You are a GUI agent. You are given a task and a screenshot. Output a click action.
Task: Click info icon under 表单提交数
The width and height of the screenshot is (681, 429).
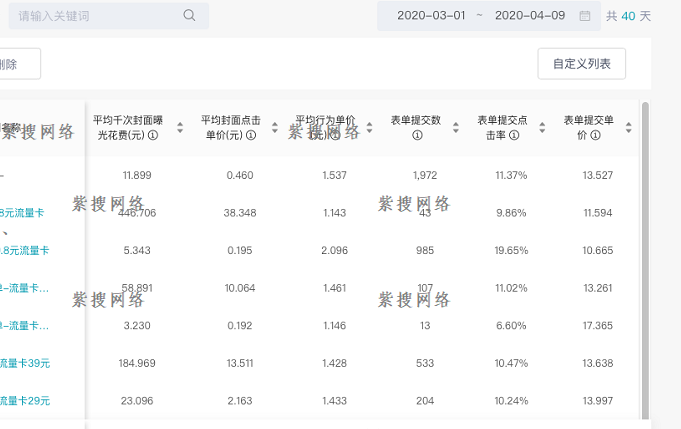point(416,135)
